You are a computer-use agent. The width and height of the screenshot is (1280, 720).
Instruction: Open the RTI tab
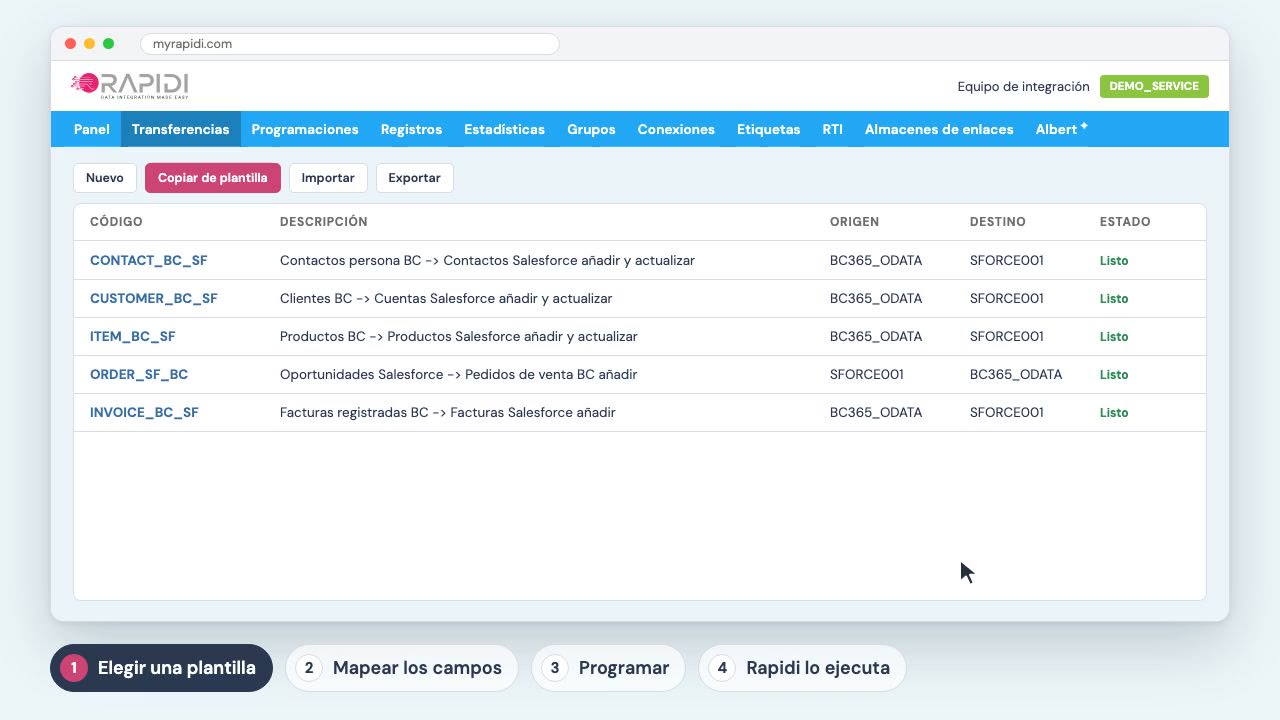tap(832, 129)
